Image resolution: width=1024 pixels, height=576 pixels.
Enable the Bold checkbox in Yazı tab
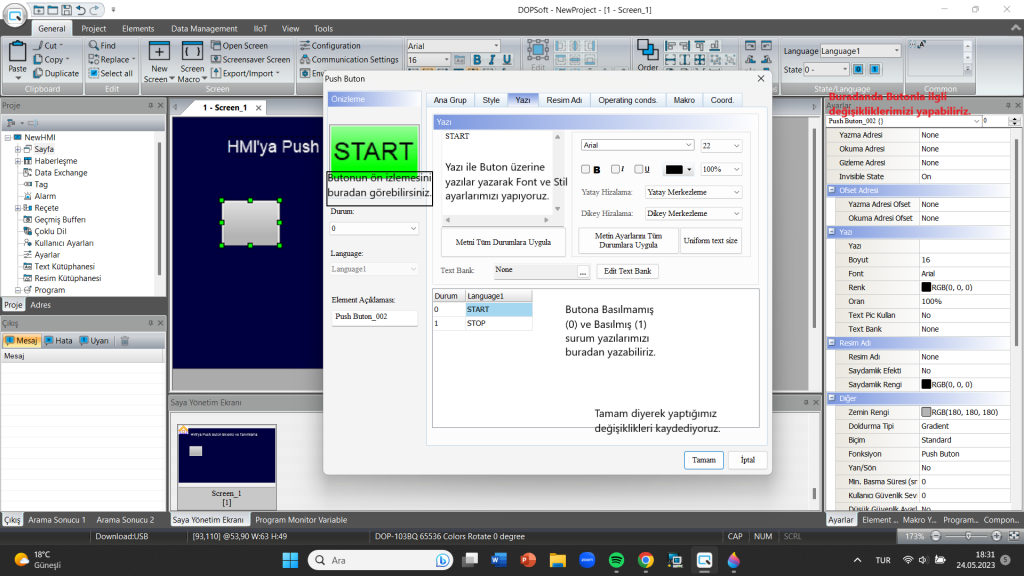pos(586,169)
